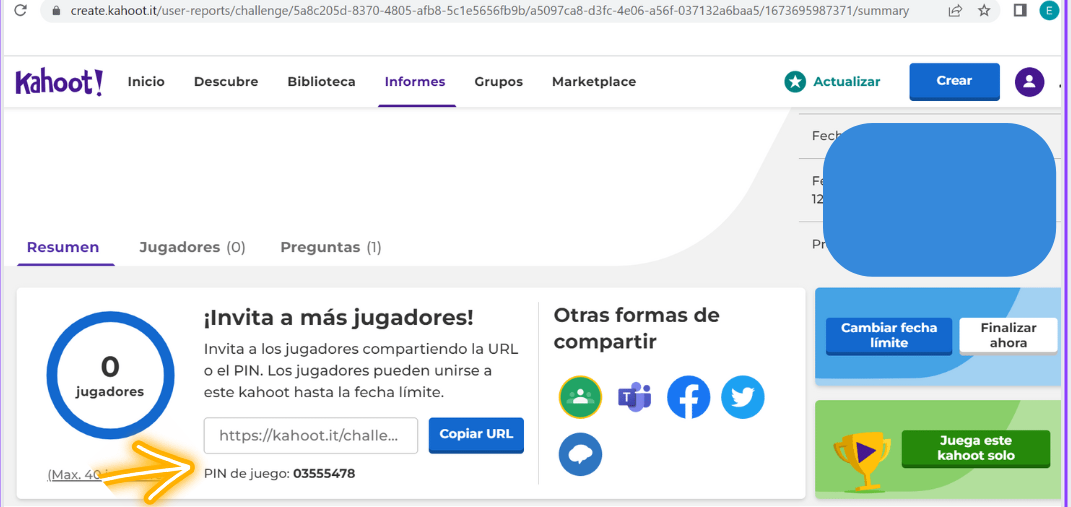Image resolution: width=1071 pixels, height=507 pixels.
Task: Share on Twitter icon
Action: (x=742, y=397)
